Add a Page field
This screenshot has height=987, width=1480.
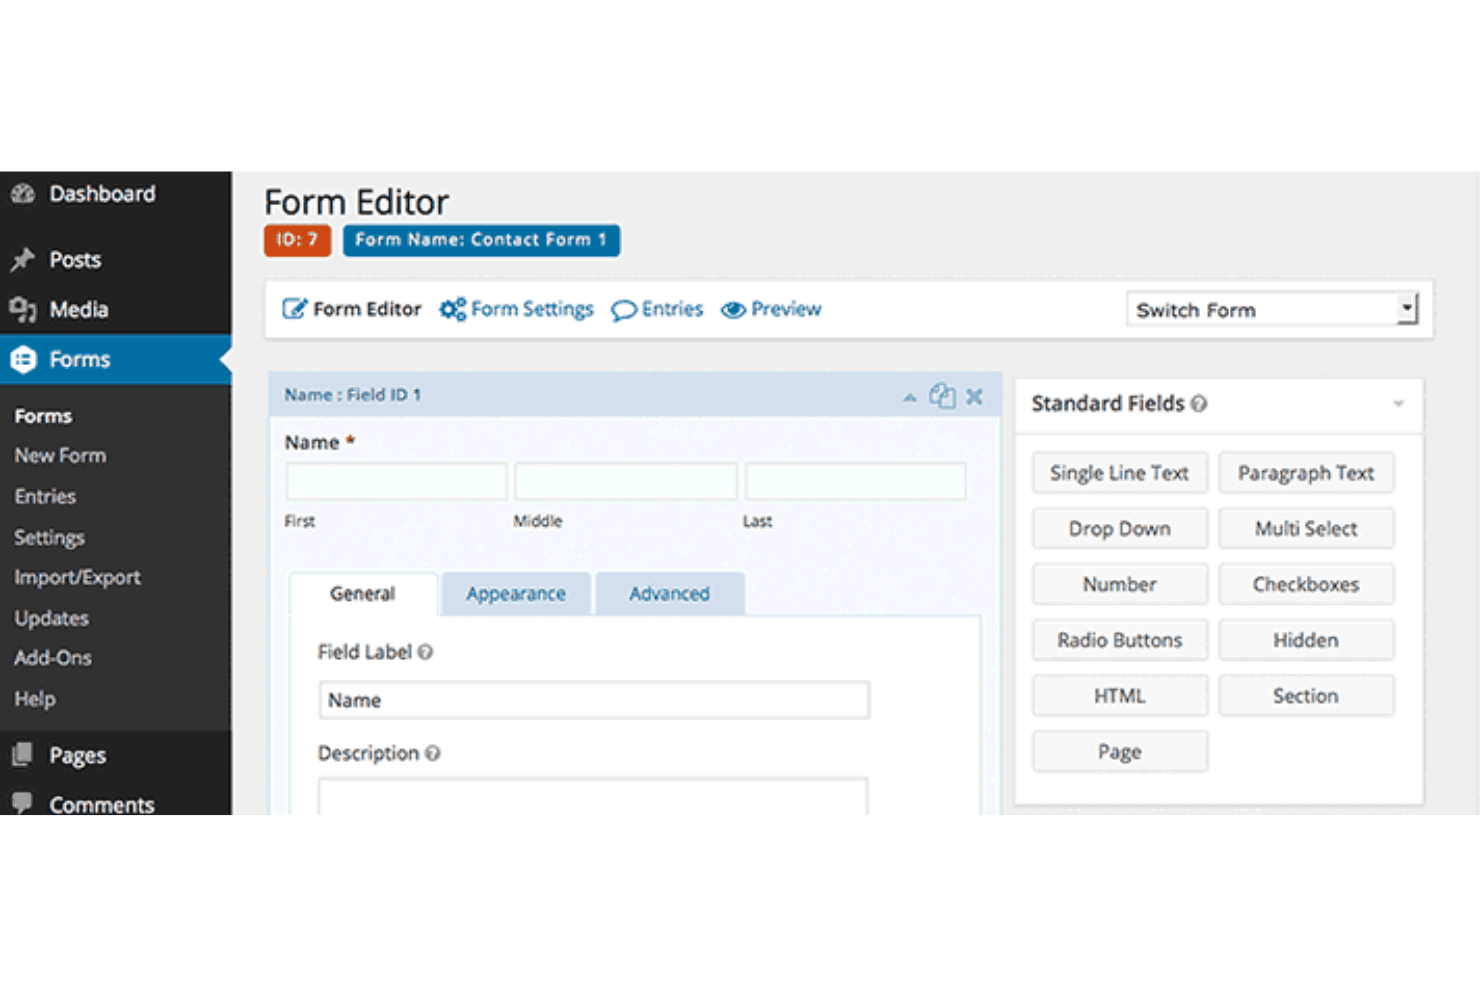coord(1120,752)
